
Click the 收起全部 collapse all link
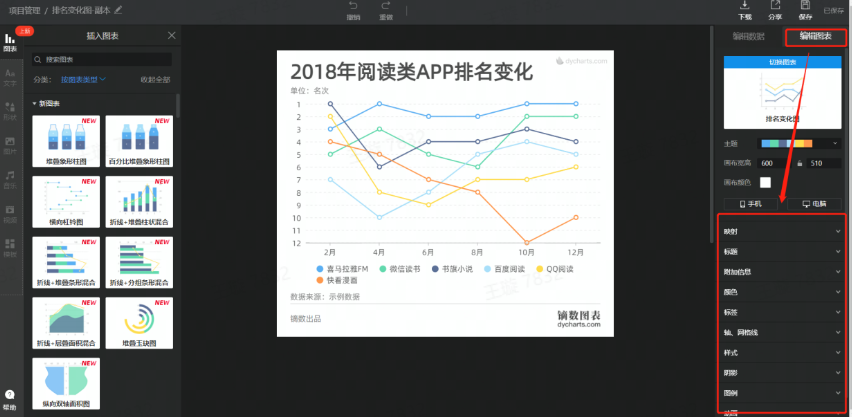[x=155, y=79]
